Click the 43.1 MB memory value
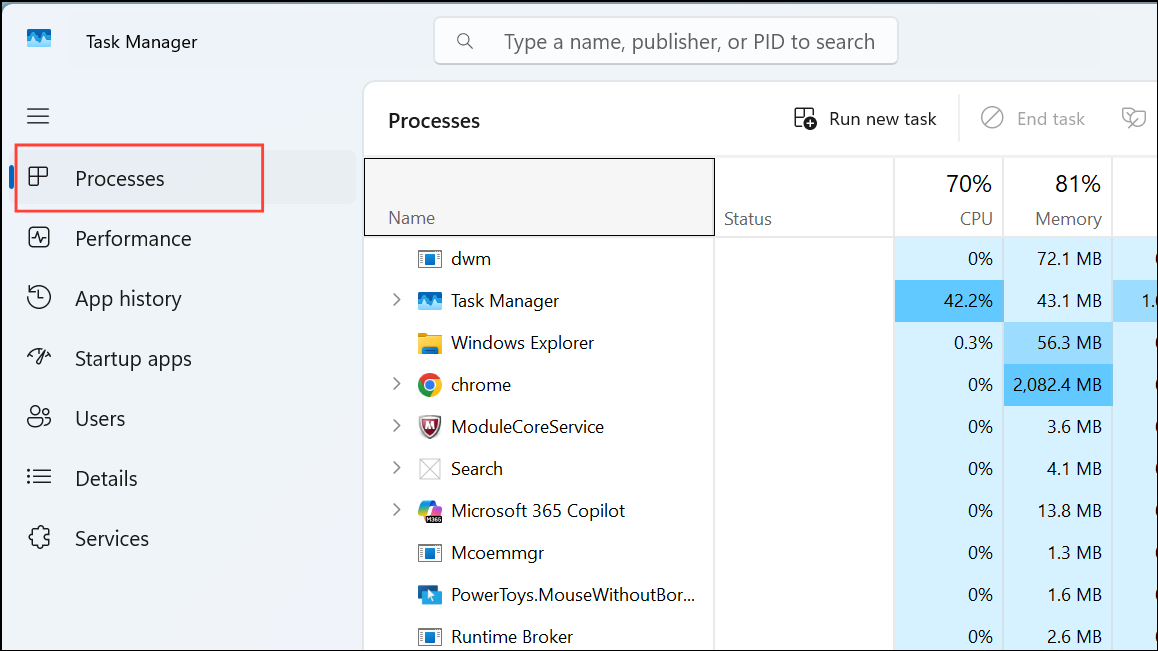 pyautogui.click(x=1069, y=301)
